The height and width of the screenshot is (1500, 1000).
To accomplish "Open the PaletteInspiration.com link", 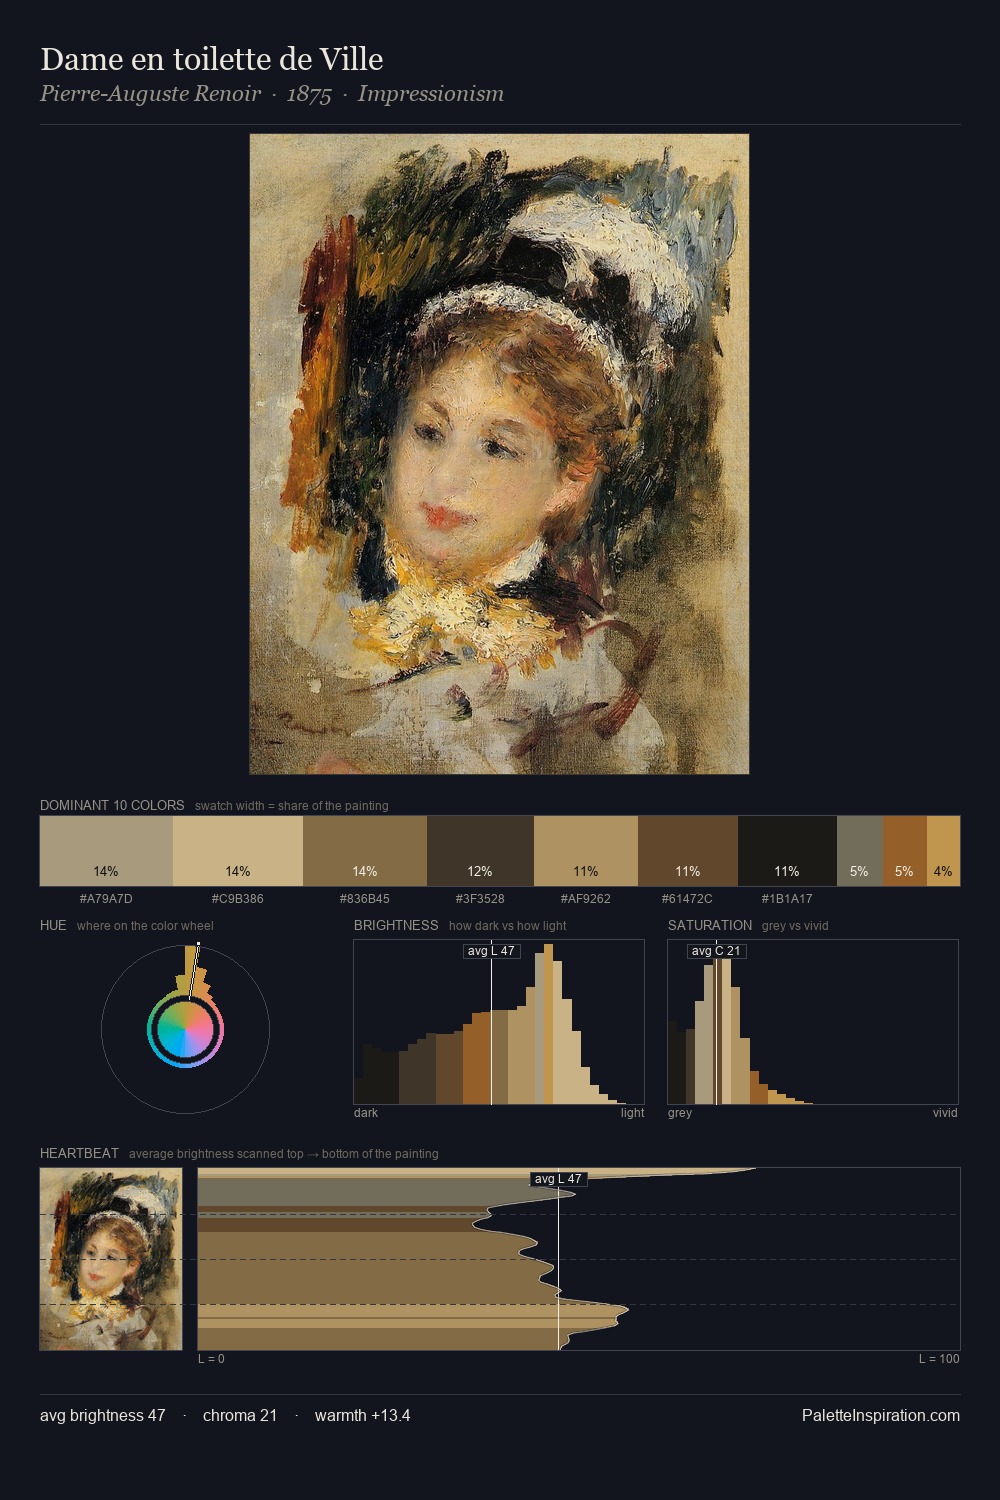I will 881,1415.
